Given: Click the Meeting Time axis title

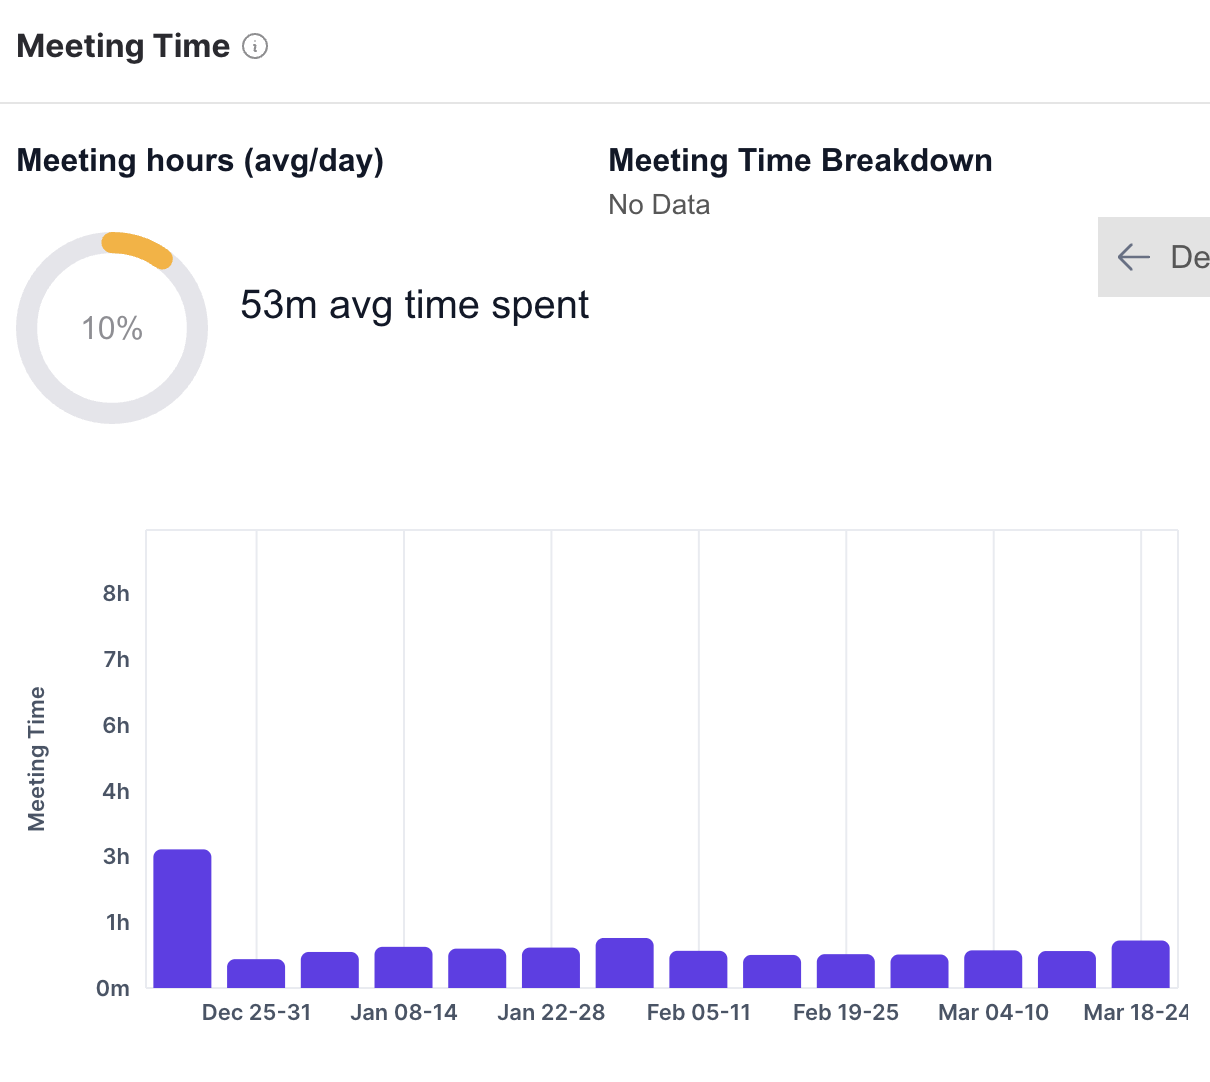Looking at the screenshot, I should click(37, 759).
